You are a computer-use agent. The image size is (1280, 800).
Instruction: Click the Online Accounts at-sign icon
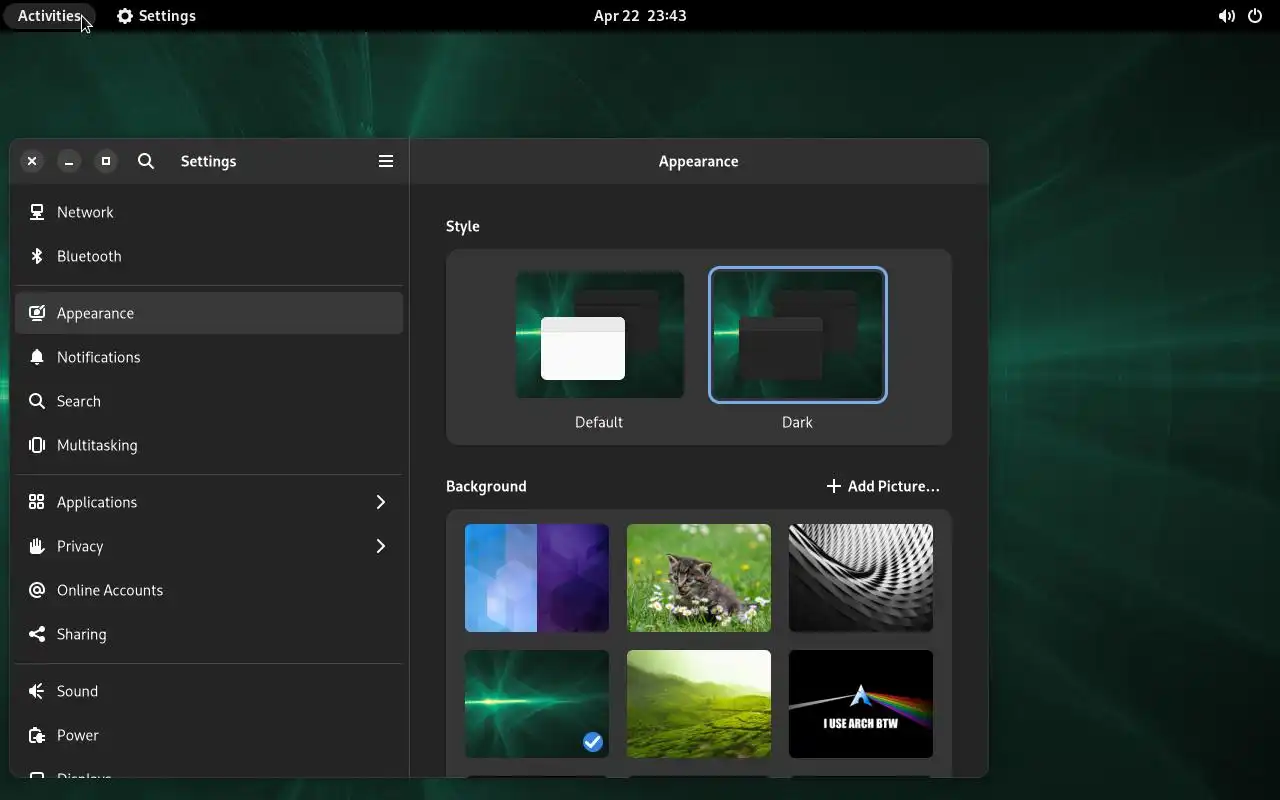pyautogui.click(x=37, y=590)
